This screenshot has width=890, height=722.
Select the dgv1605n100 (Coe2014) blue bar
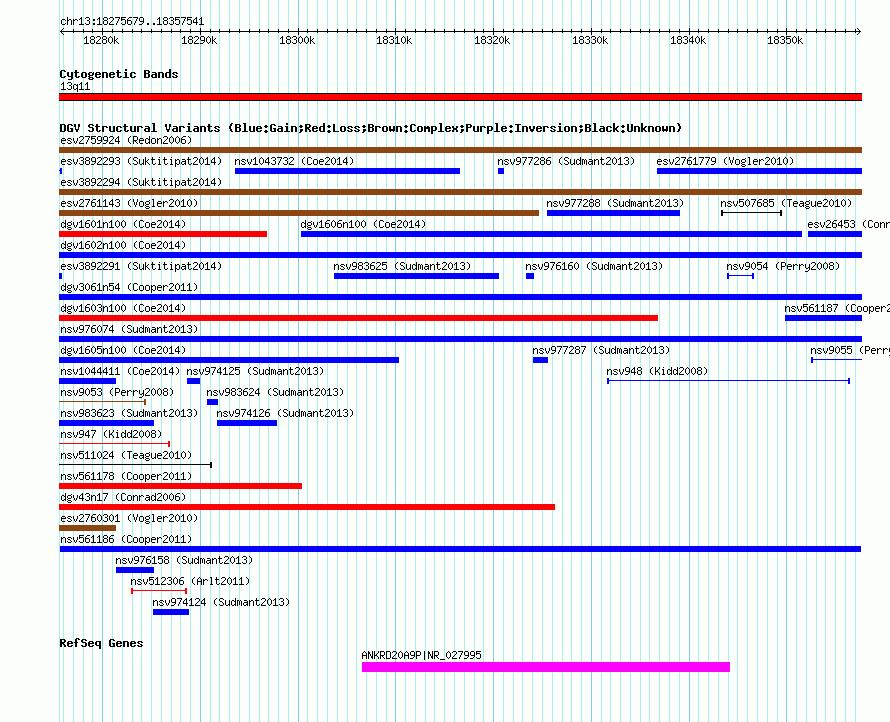click(x=229, y=360)
